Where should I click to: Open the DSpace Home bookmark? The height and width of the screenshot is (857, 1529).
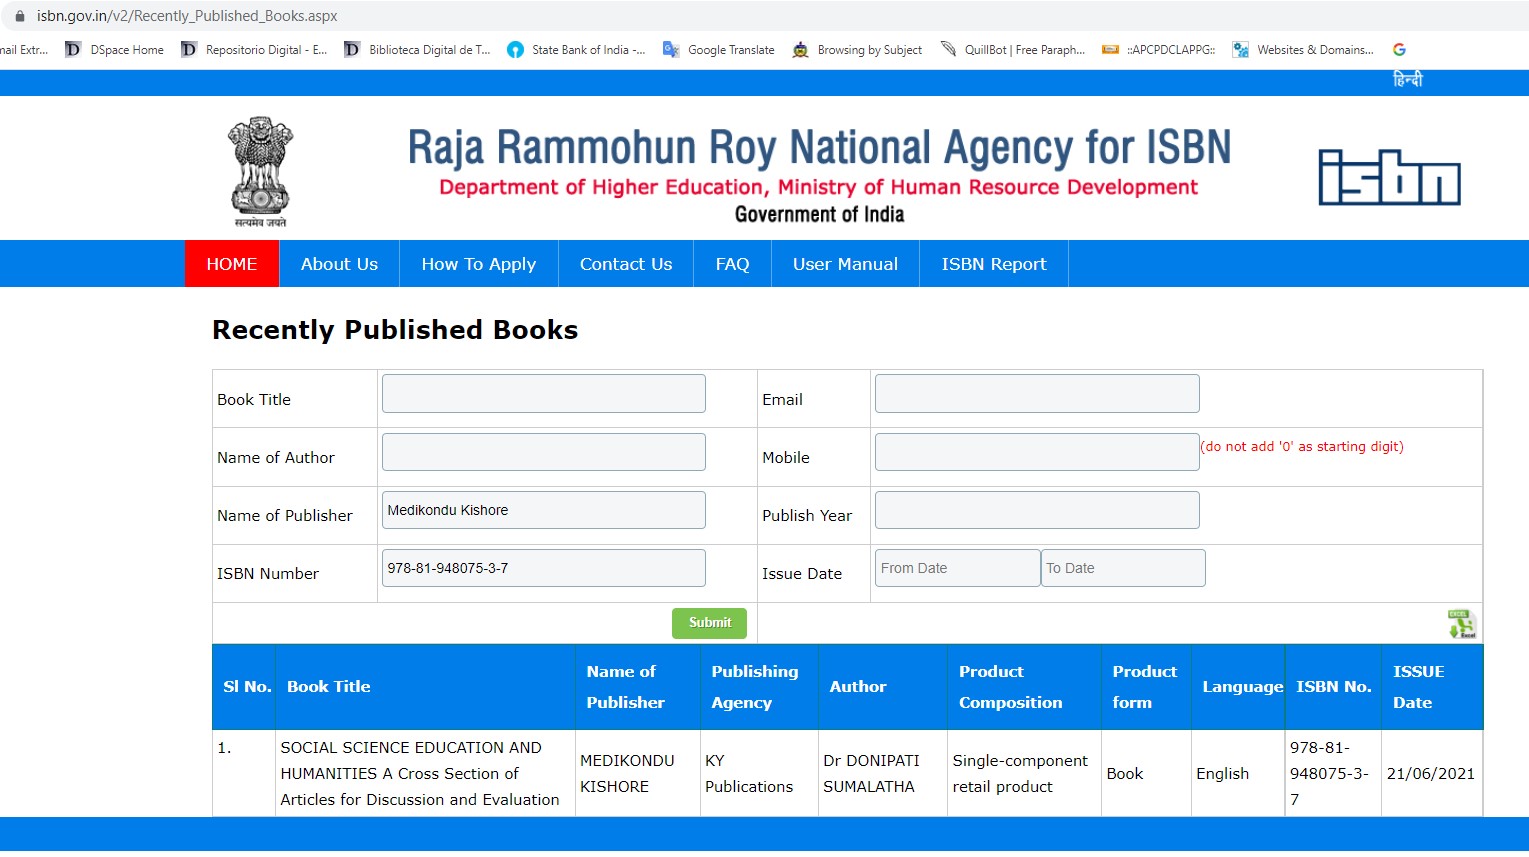click(x=115, y=50)
